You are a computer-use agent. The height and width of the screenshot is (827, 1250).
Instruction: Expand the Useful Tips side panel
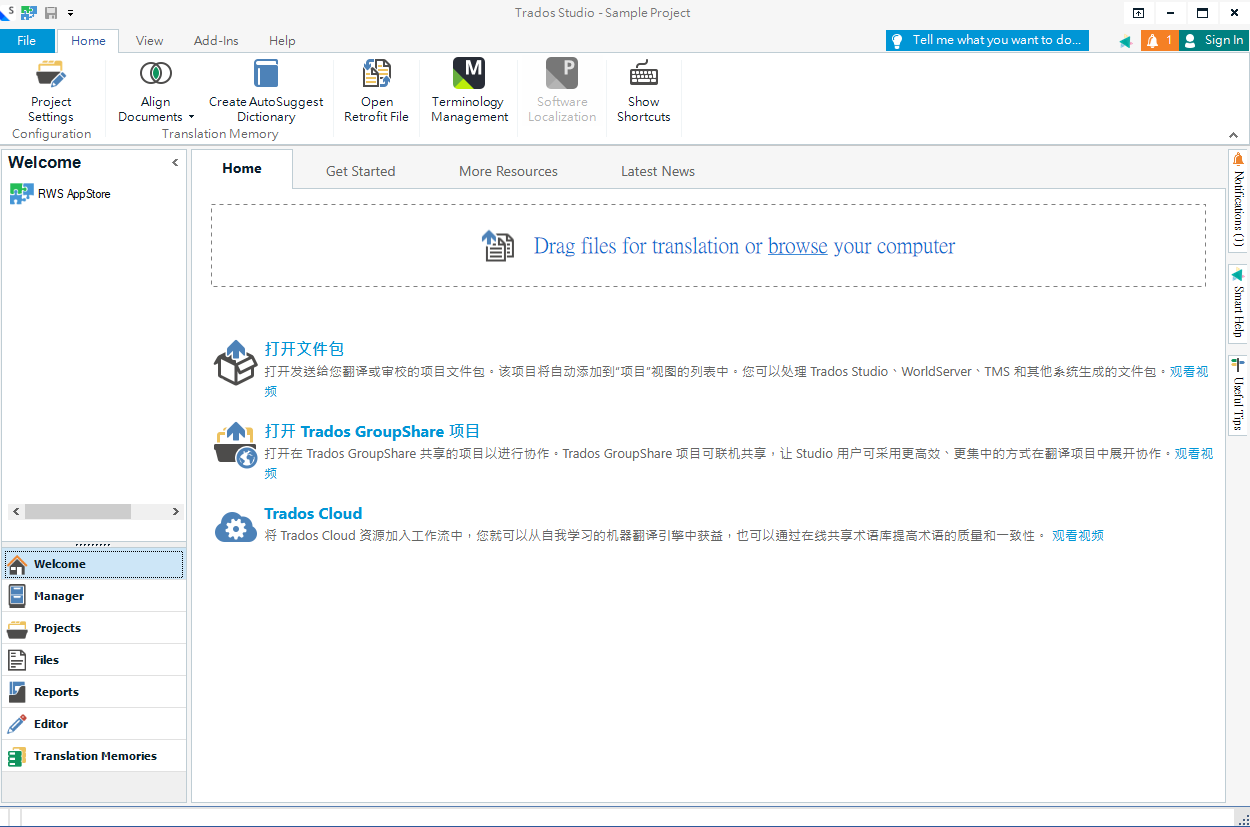tap(1238, 394)
